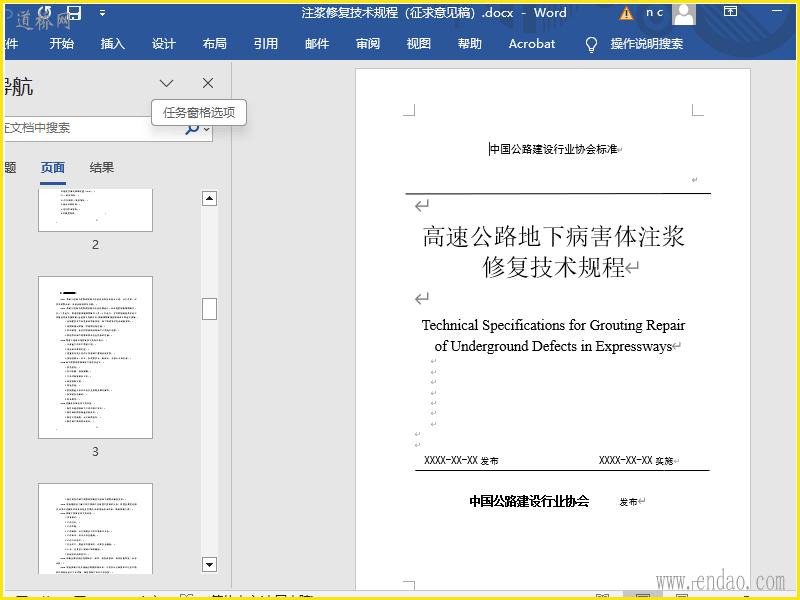Open Ribbon Display Options icon
The image size is (800, 600).
730,11
